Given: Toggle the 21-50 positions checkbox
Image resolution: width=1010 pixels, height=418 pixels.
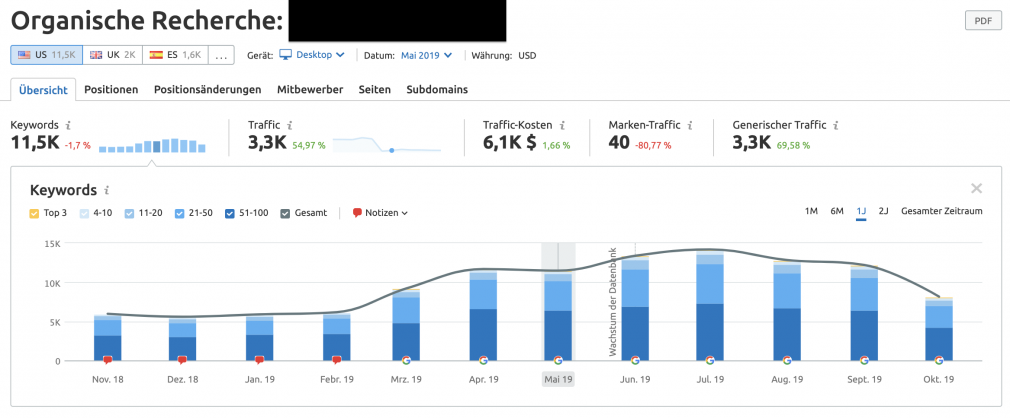Looking at the screenshot, I should (180, 213).
